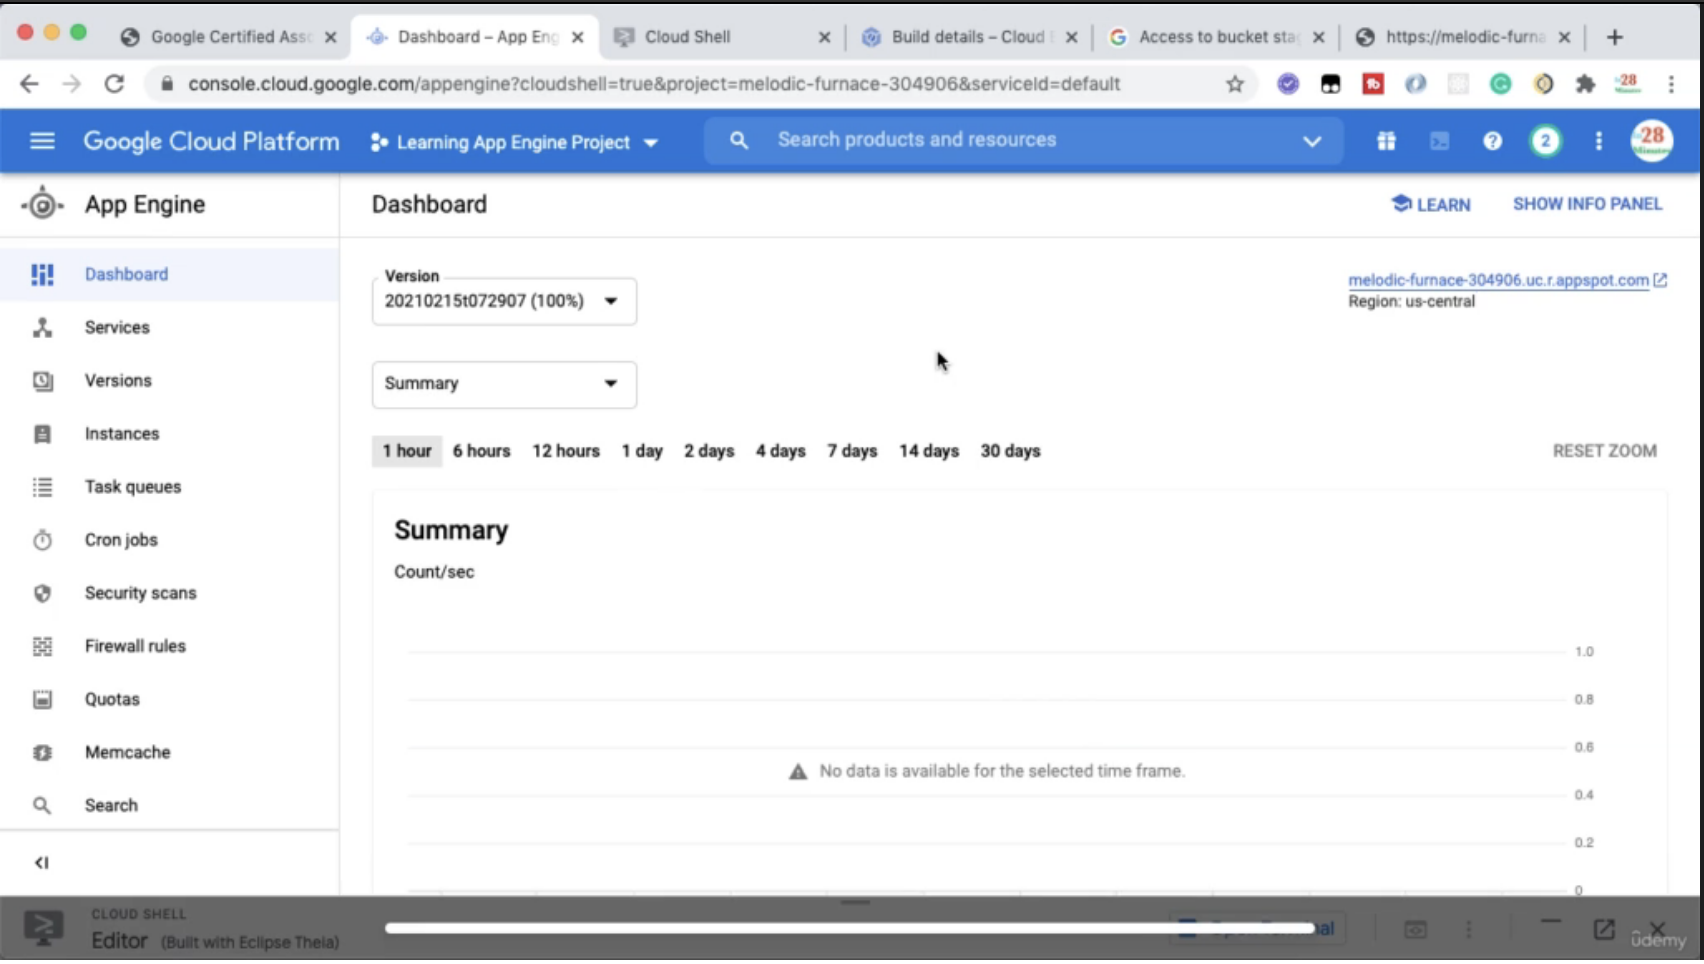Expand the search bar dropdown arrow
1704x964 pixels.
tap(1312, 141)
